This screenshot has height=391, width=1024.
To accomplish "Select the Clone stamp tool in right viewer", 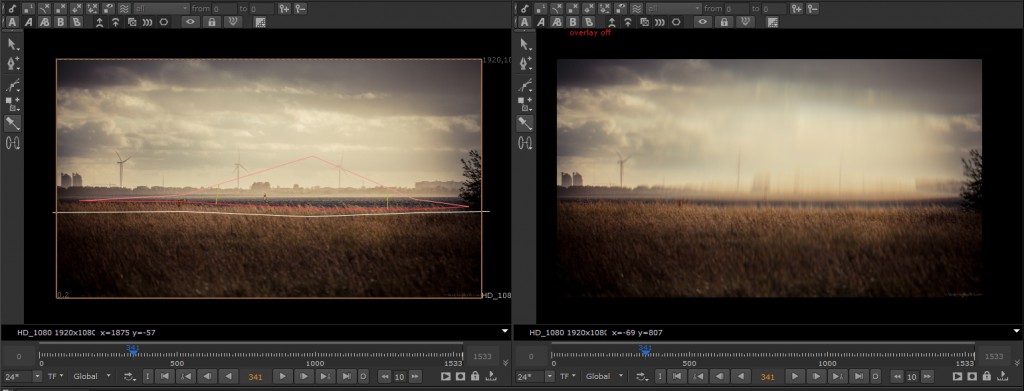I will (x=525, y=103).
